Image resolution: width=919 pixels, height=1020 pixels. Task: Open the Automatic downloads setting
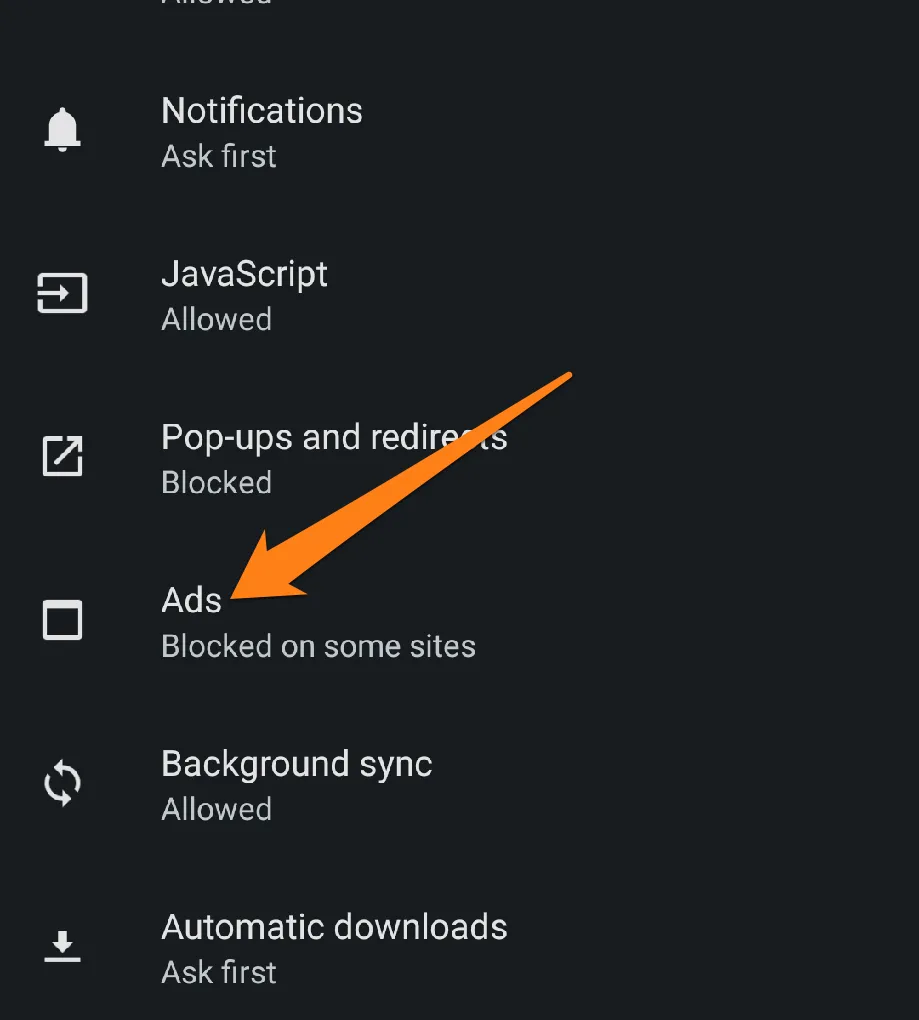point(459,949)
